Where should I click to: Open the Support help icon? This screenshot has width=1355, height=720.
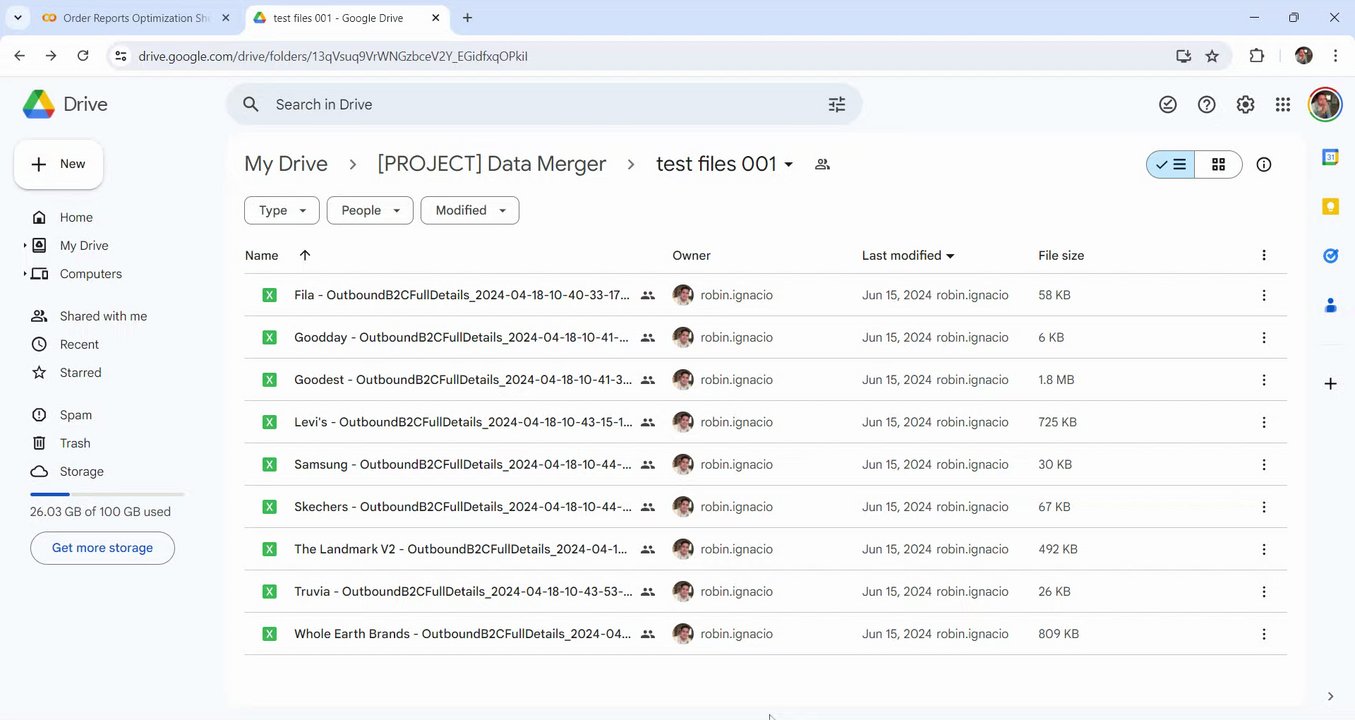[x=1207, y=104]
